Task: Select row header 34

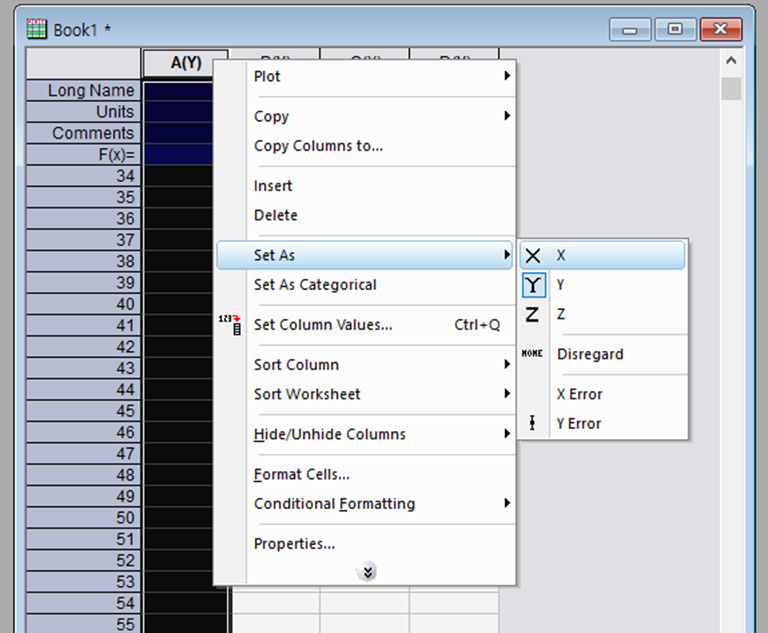Action: [83, 176]
